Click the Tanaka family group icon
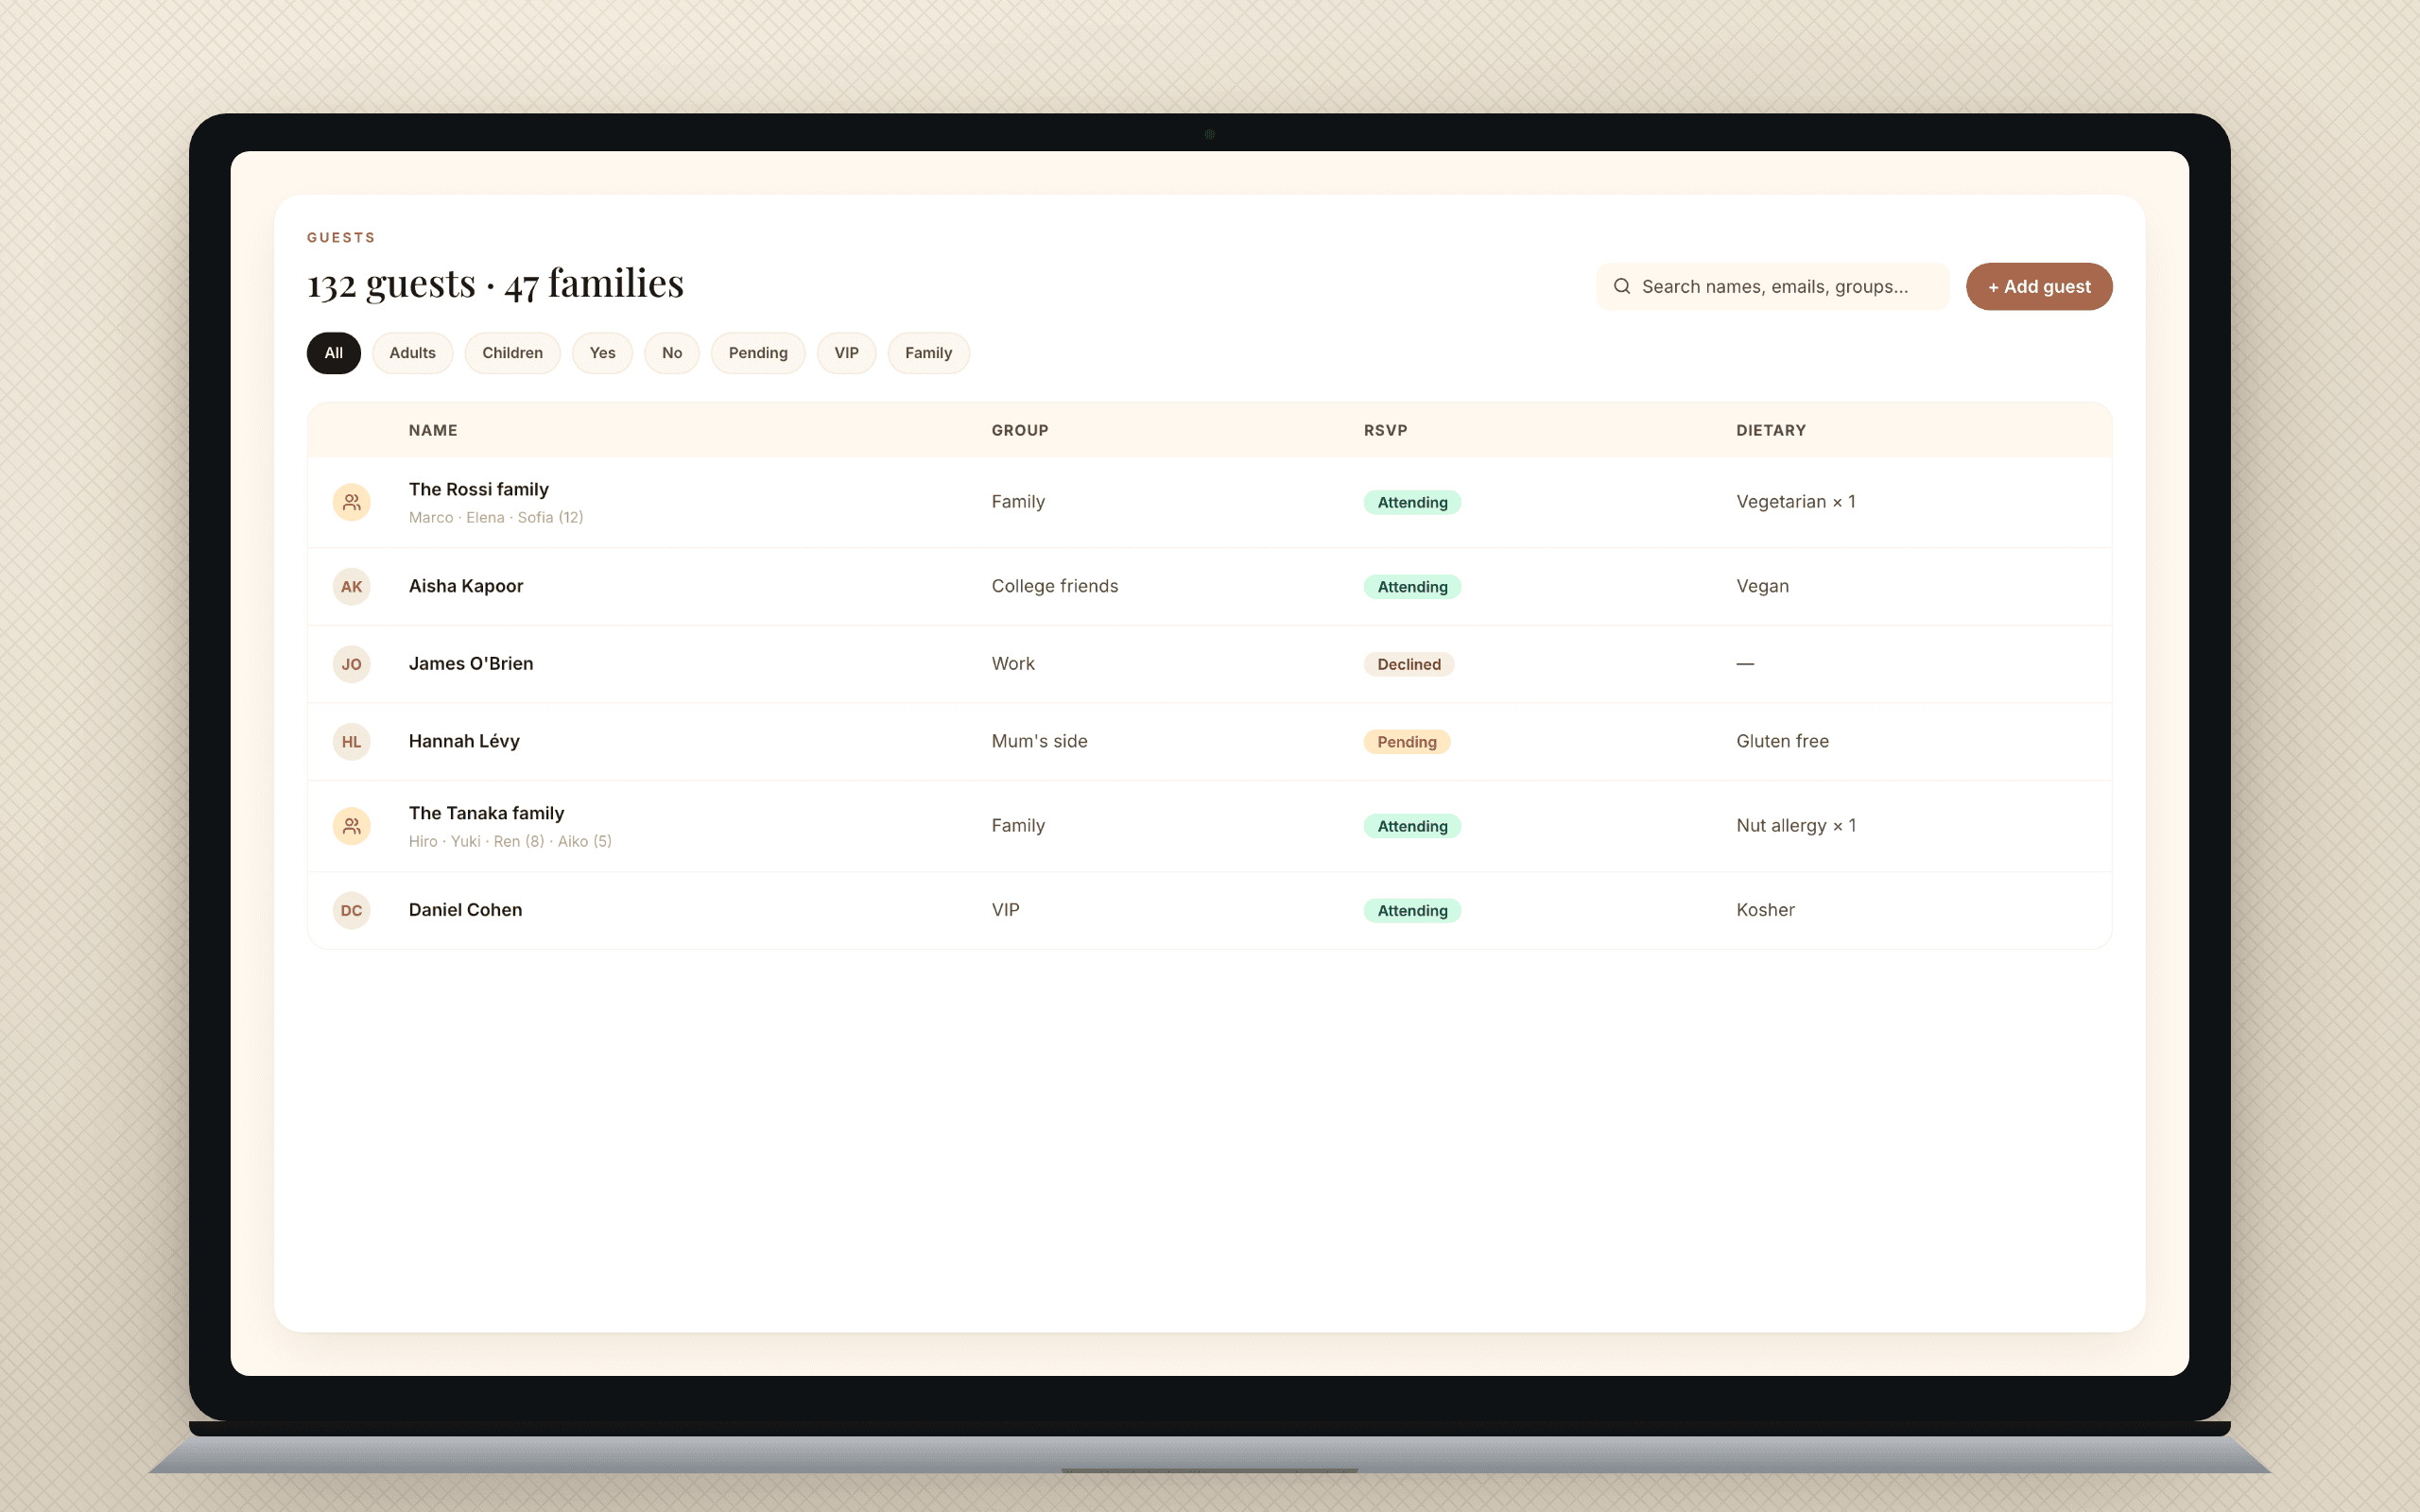The image size is (2420, 1512). click(351, 826)
